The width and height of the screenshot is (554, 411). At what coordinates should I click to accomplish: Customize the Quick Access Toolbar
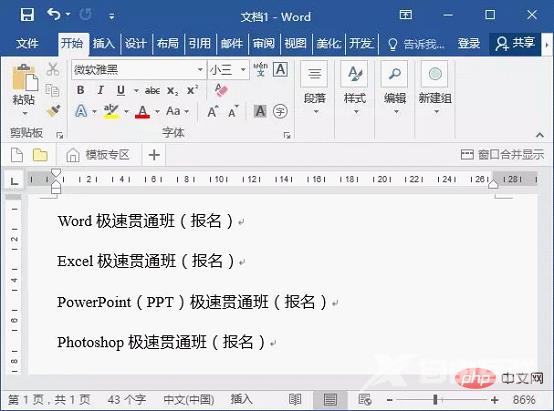(x=112, y=16)
